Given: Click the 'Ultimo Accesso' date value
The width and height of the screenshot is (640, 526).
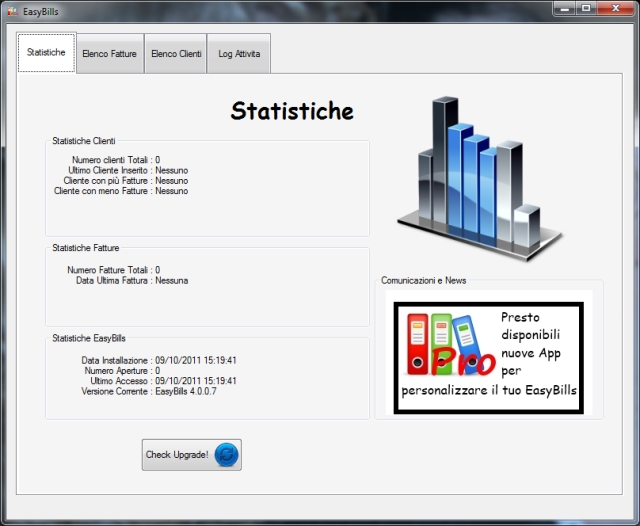Looking at the screenshot, I should click(196, 381).
